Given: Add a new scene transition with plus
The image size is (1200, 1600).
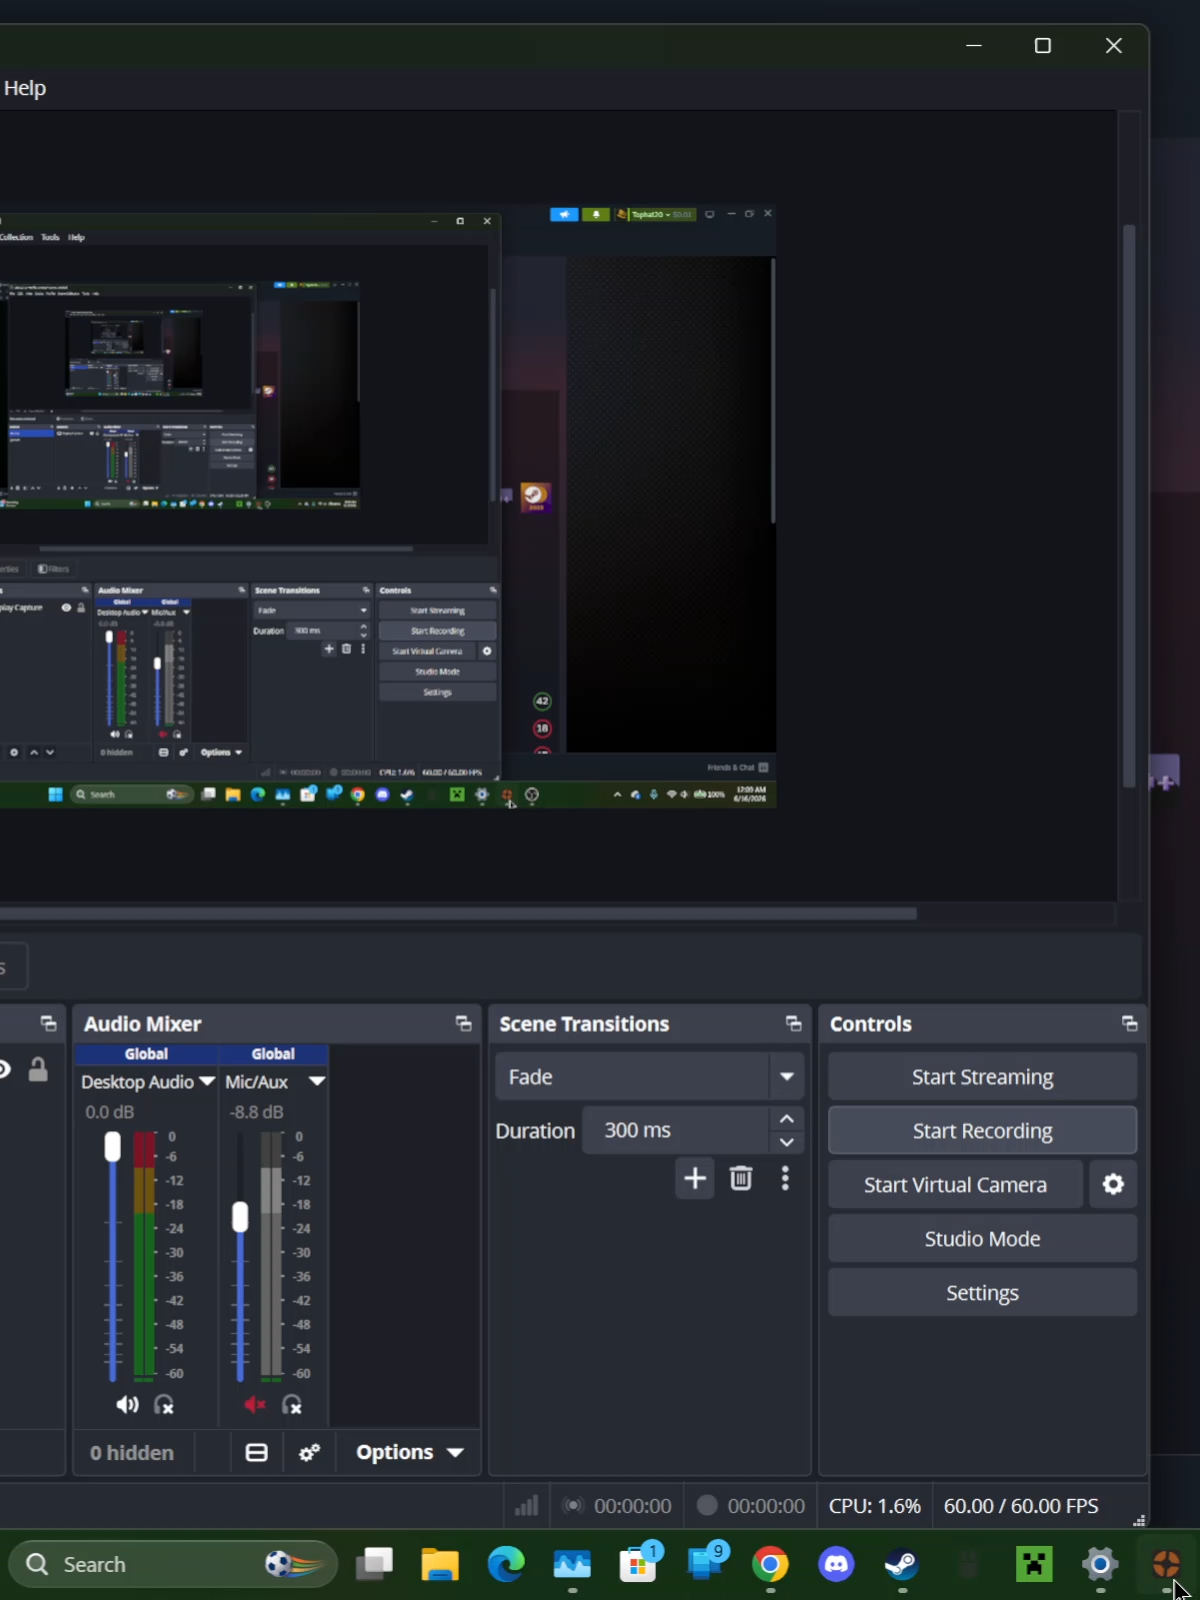Looking at the screenshot, I should point(695,1179).
